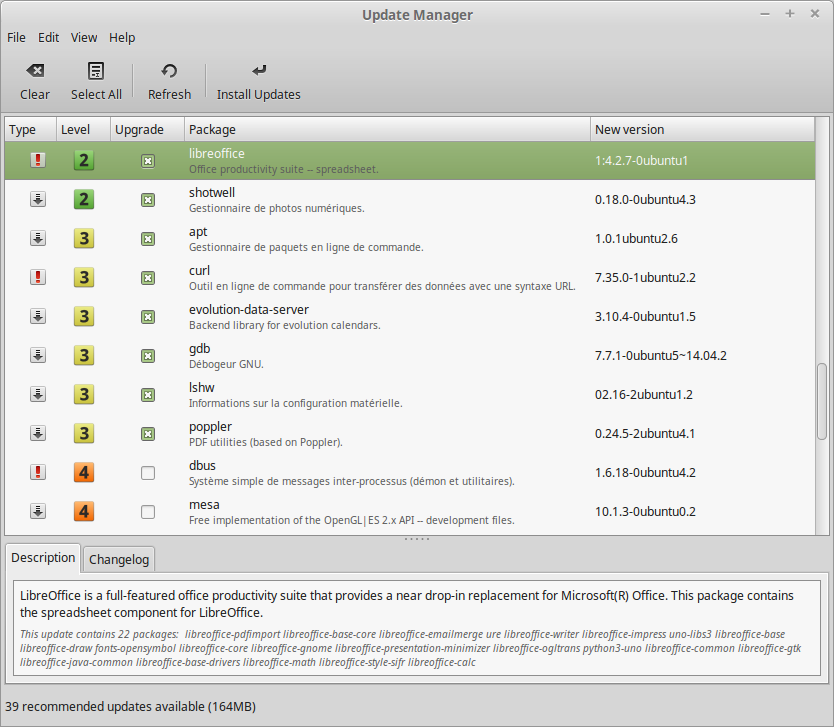The height and width of the screenshot is (727, 834).
Task: Click the package list vertical scrollbar handle
Action: tap(822, 402)
